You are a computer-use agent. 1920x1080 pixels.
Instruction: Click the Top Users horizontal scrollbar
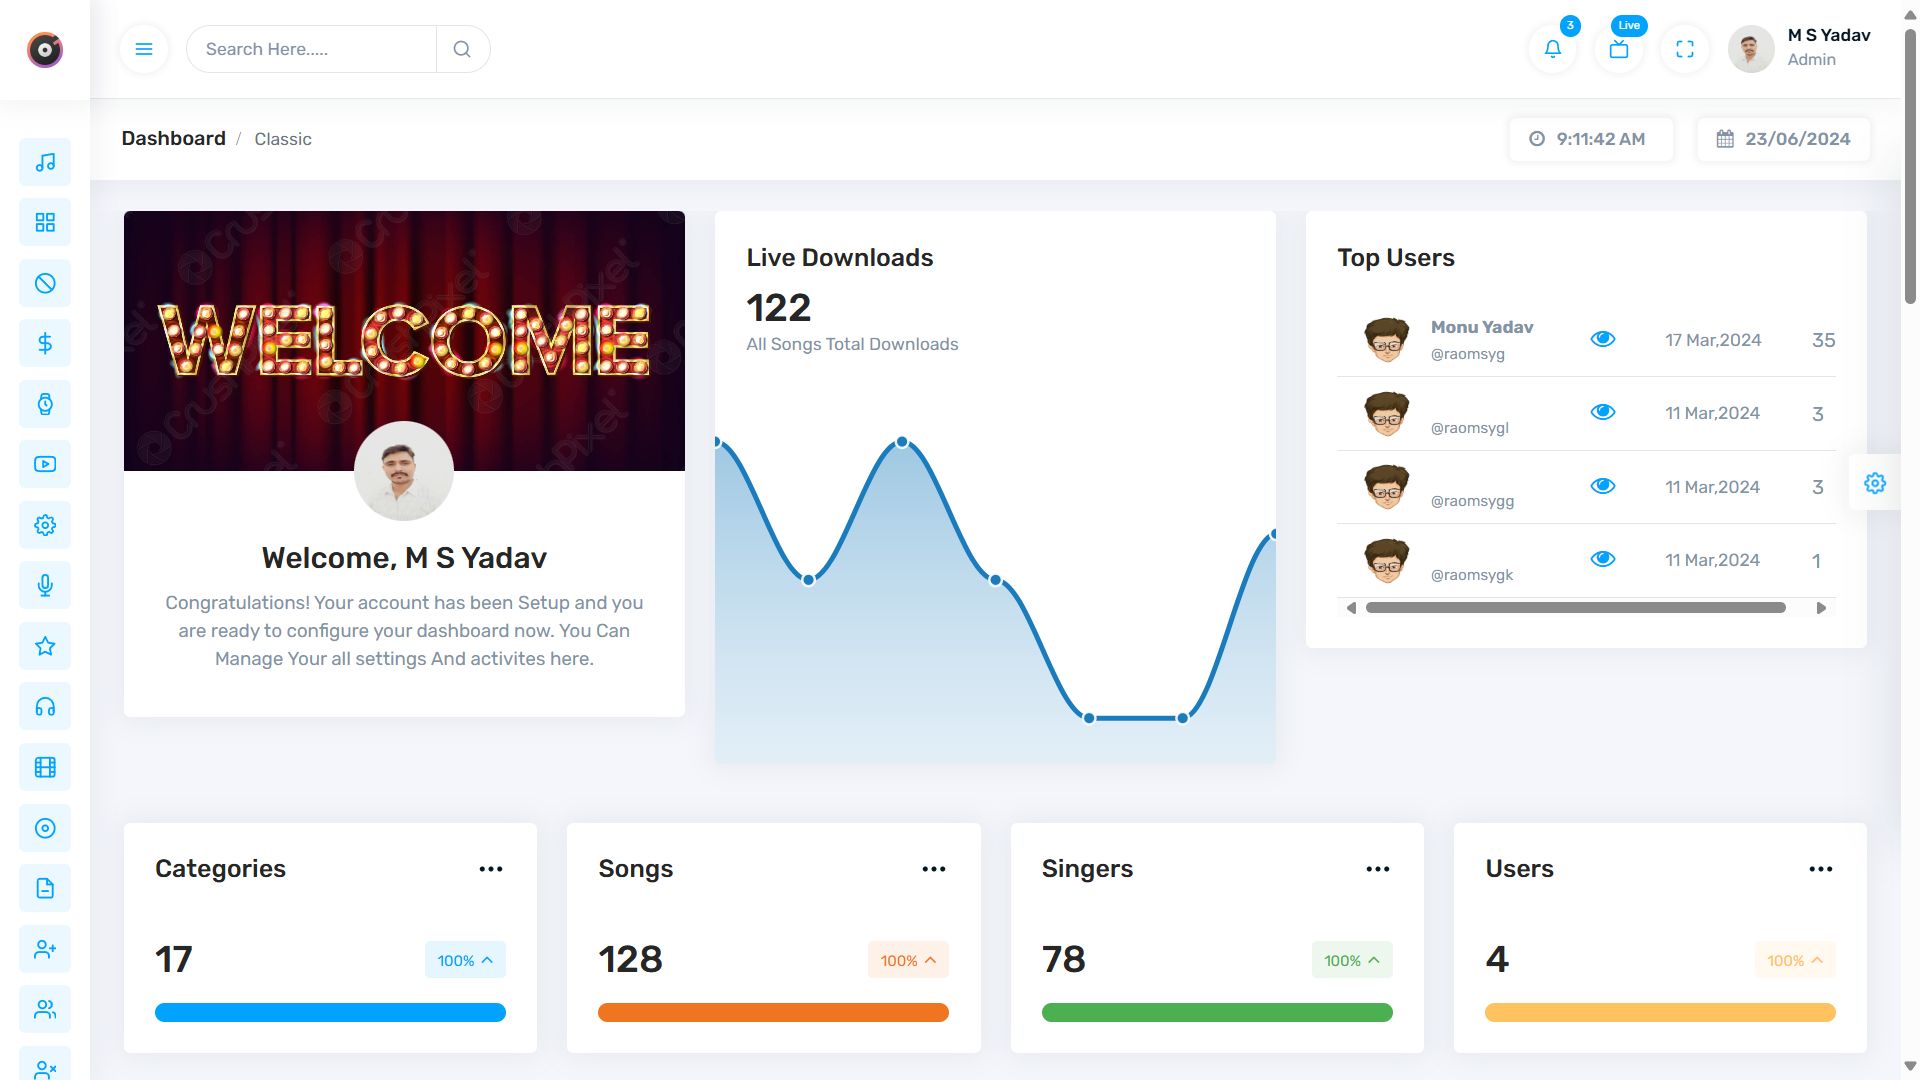tap(1575, 608)
